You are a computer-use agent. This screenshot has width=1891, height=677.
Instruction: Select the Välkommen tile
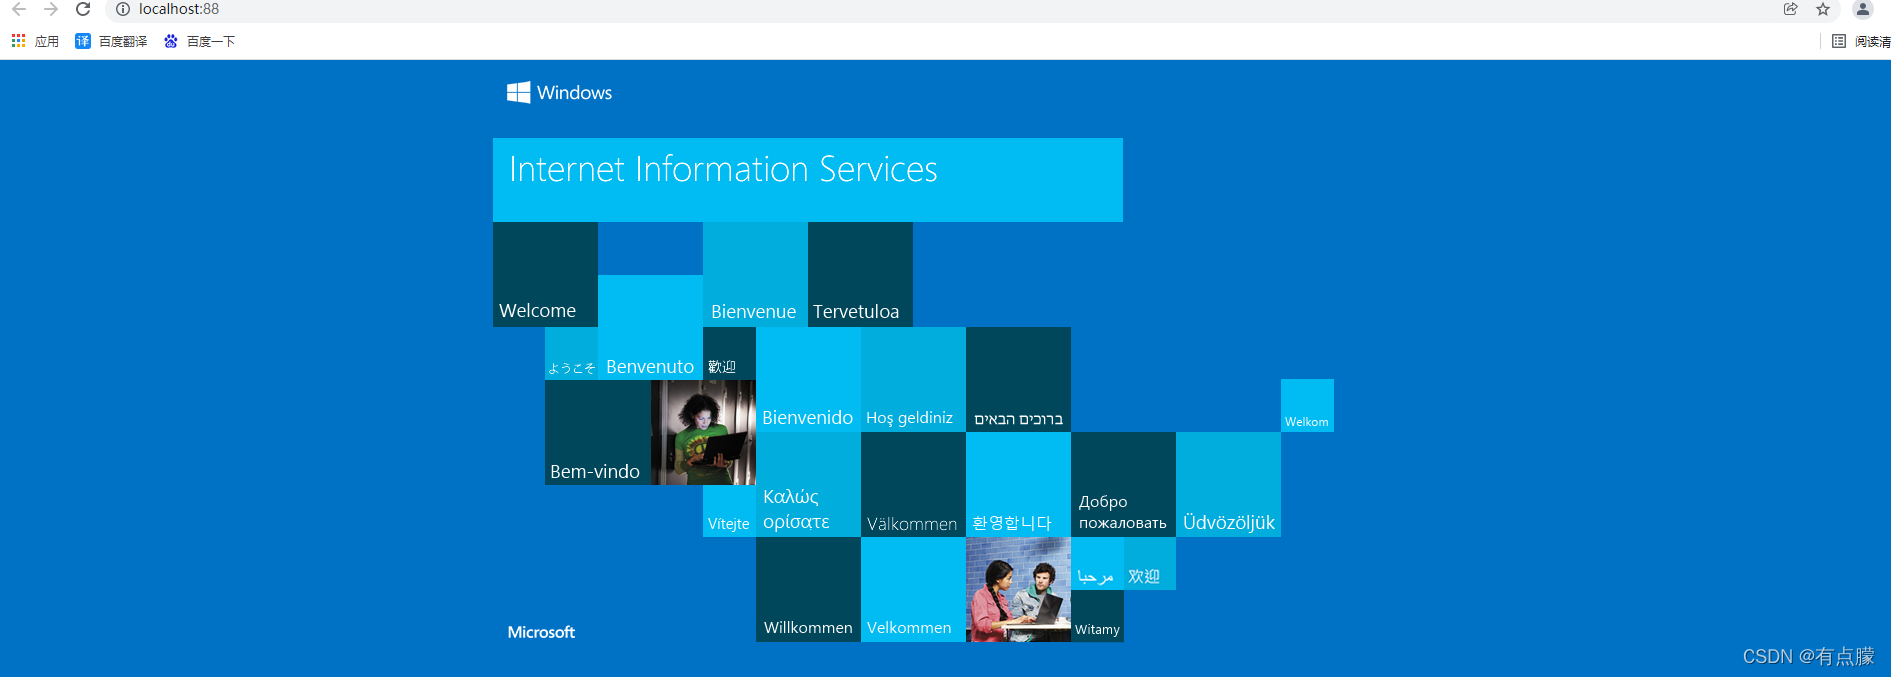pos(913,485)
